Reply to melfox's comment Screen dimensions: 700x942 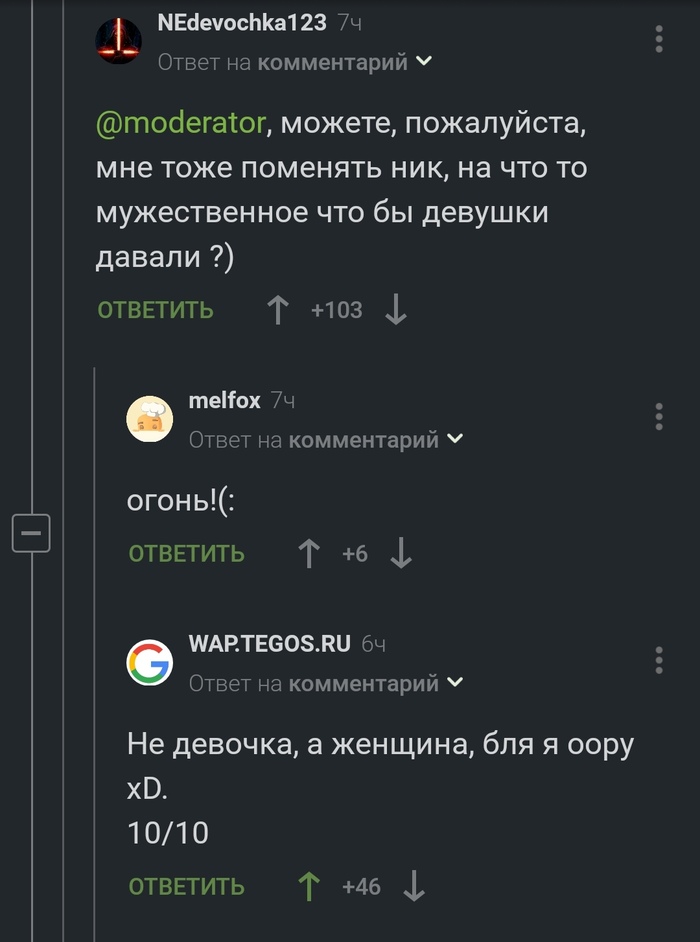point(187,553)
